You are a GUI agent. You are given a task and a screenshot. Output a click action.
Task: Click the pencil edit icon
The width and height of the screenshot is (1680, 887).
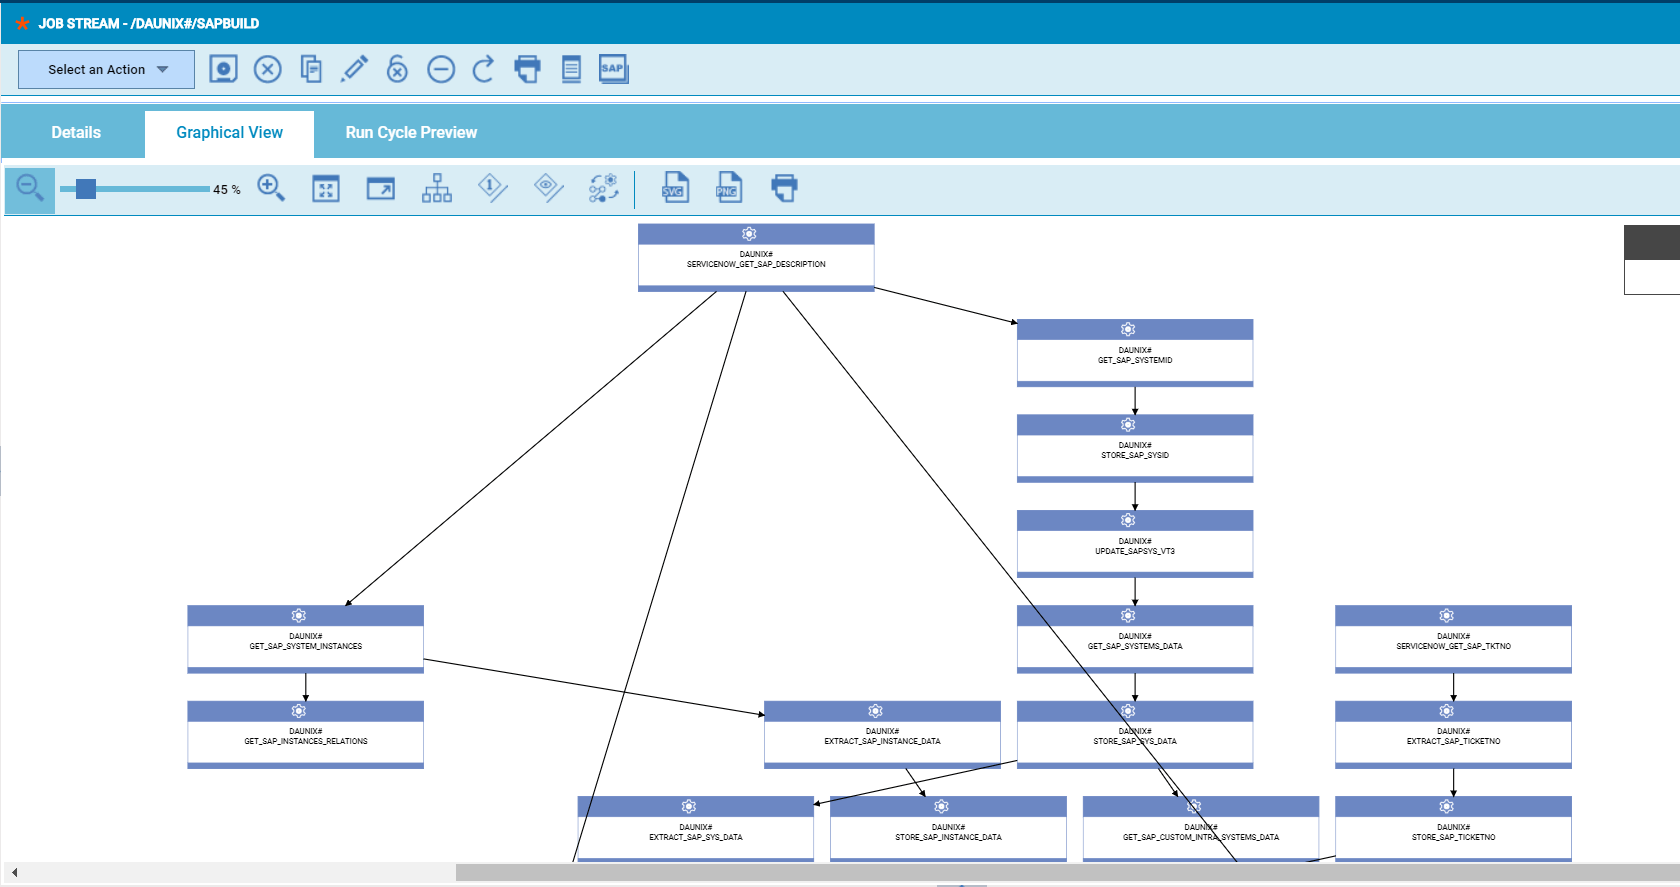pyautogui.click(x=354, y=69)
